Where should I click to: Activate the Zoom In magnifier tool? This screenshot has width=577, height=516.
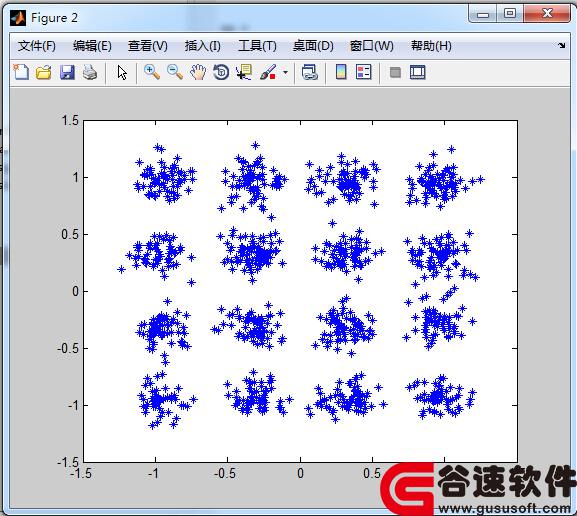(x=152, y=72)
